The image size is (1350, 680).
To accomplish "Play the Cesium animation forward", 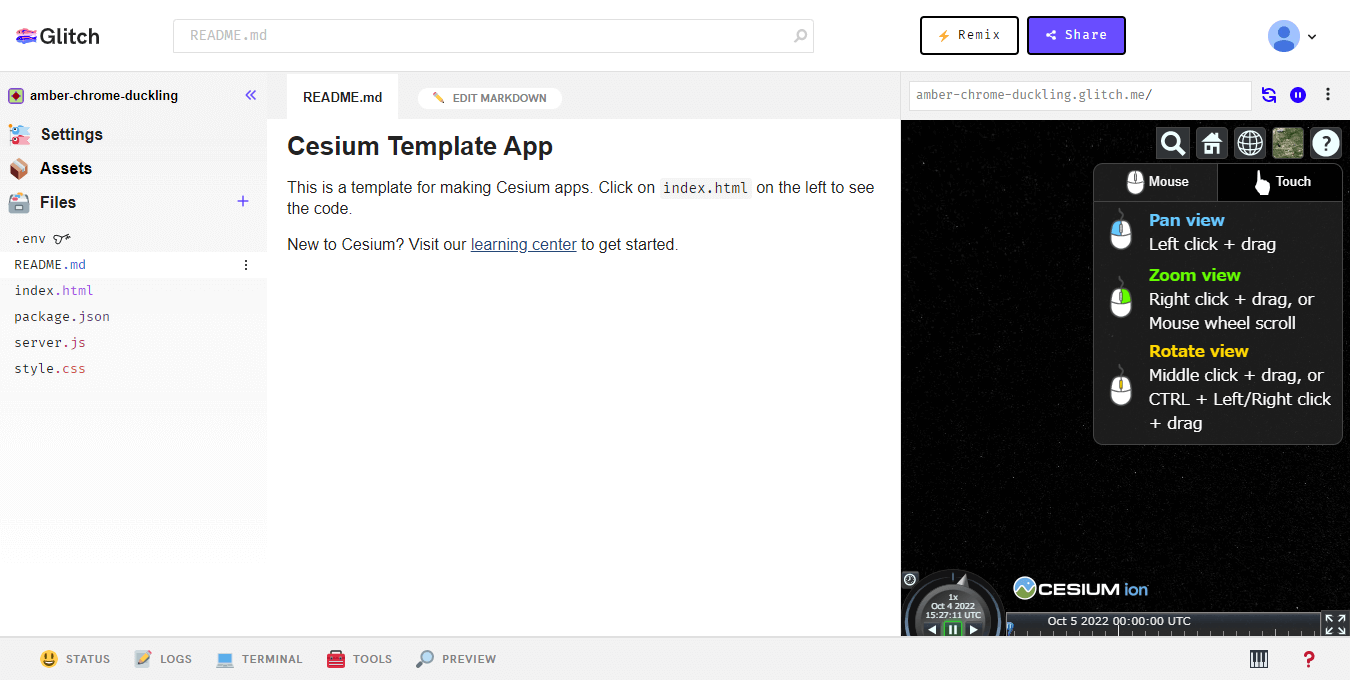I will [x=974, y=629].
